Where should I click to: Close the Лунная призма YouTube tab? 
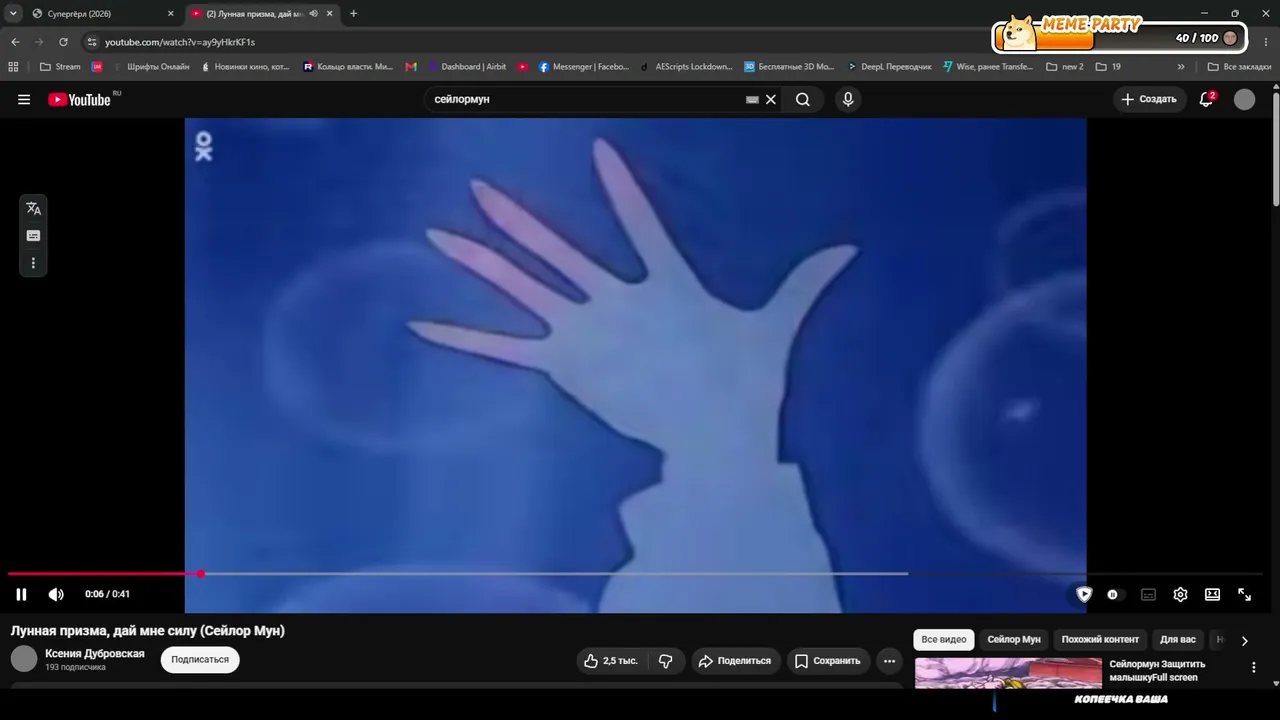329,13
